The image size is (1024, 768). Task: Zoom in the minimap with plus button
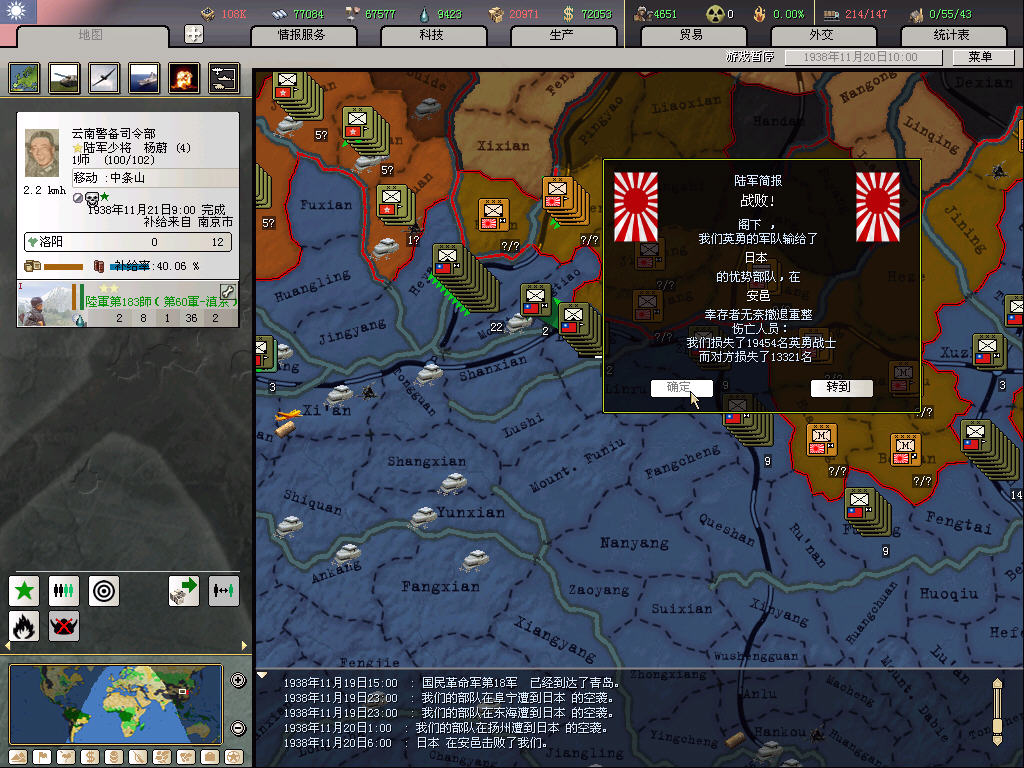[238, 681]
